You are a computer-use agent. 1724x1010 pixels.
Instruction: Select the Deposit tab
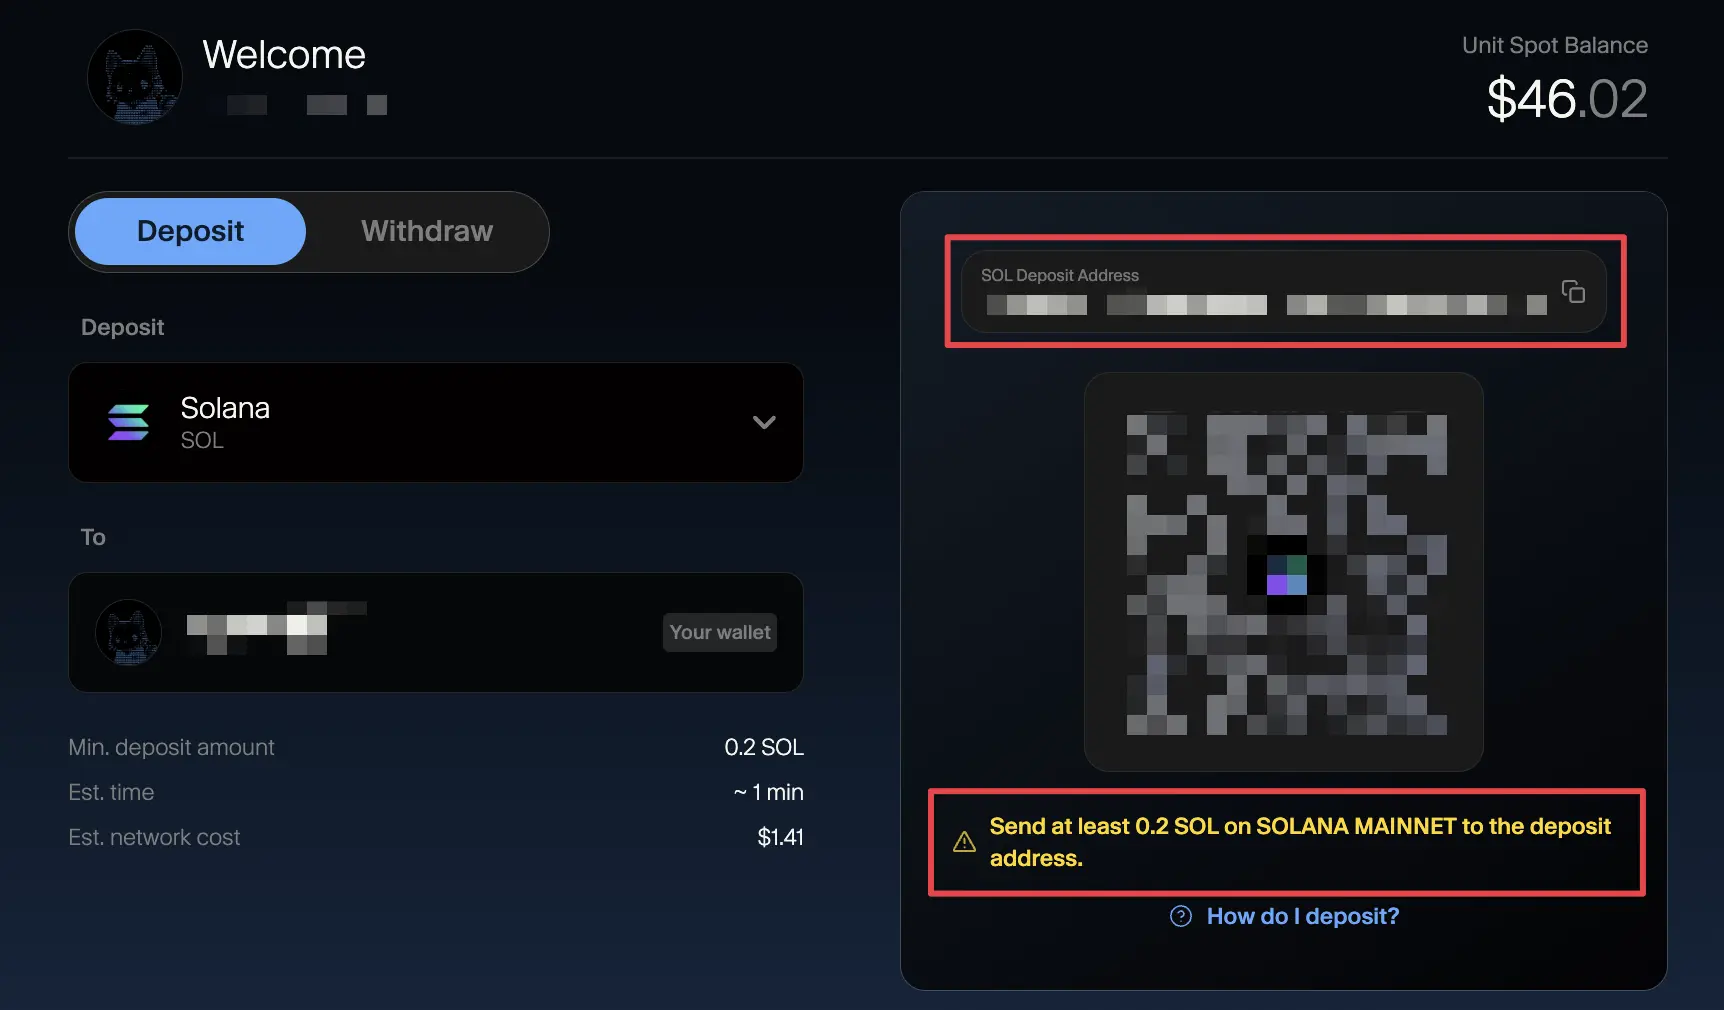point(190,231)
